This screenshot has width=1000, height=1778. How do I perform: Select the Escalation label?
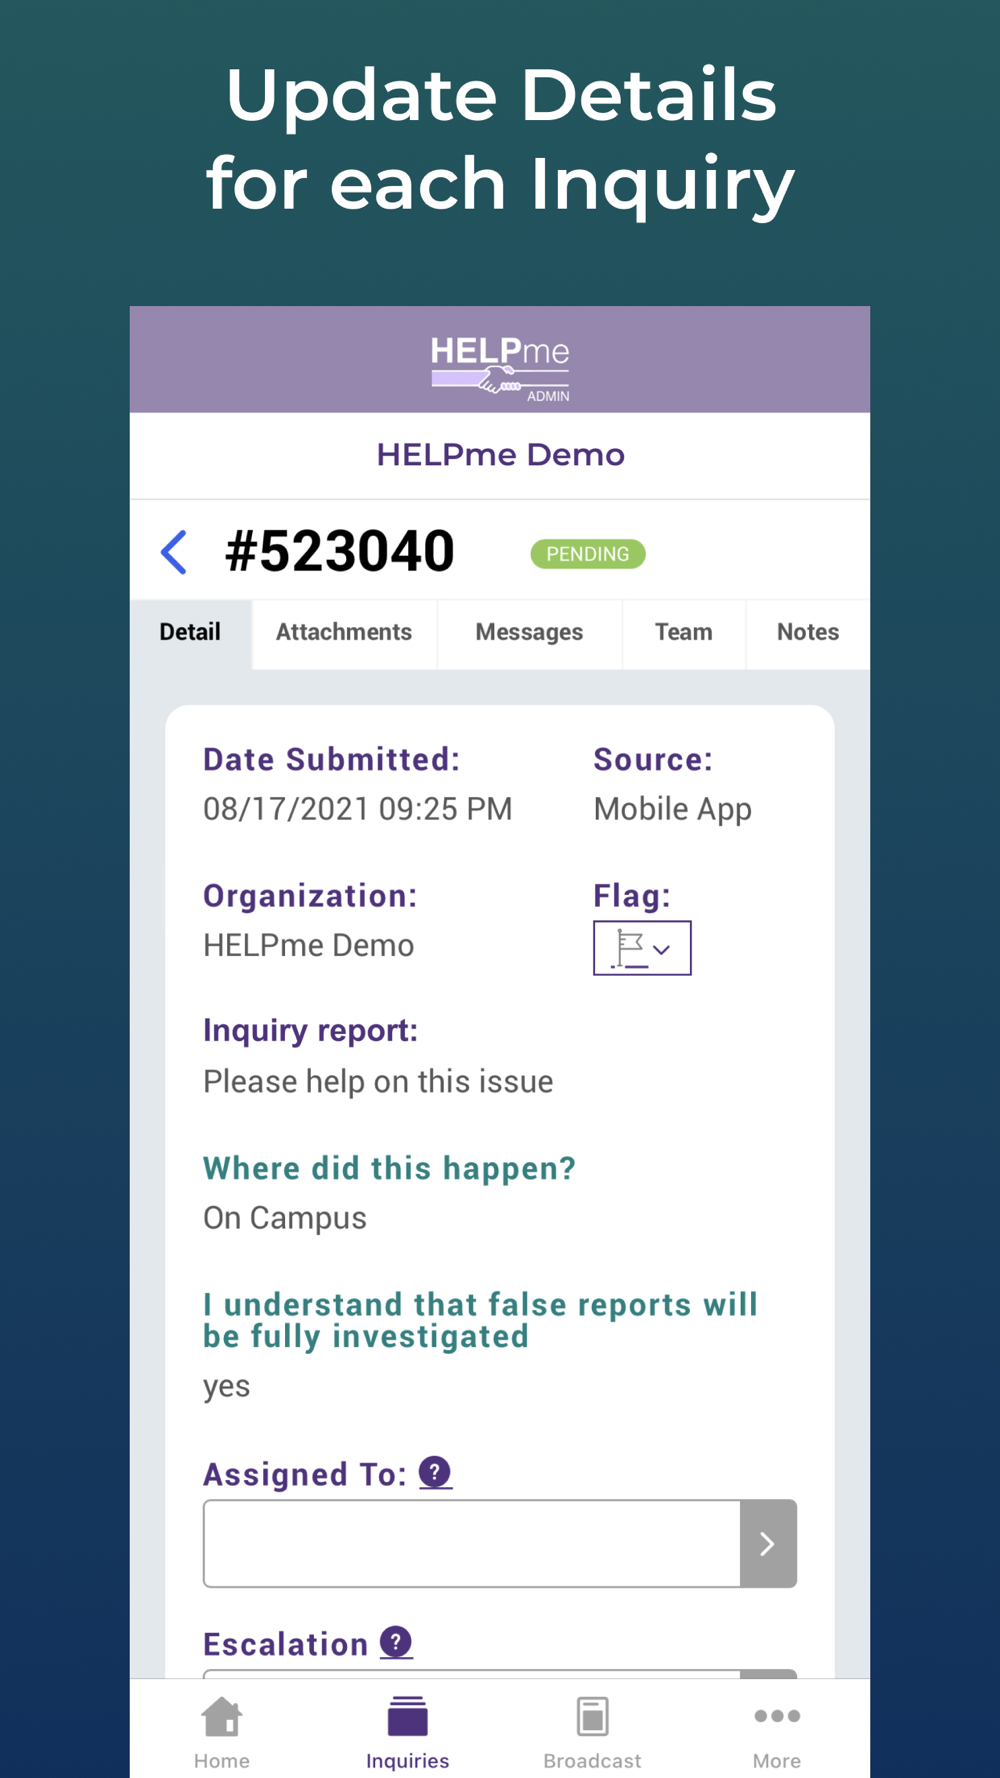point(286,1644)
